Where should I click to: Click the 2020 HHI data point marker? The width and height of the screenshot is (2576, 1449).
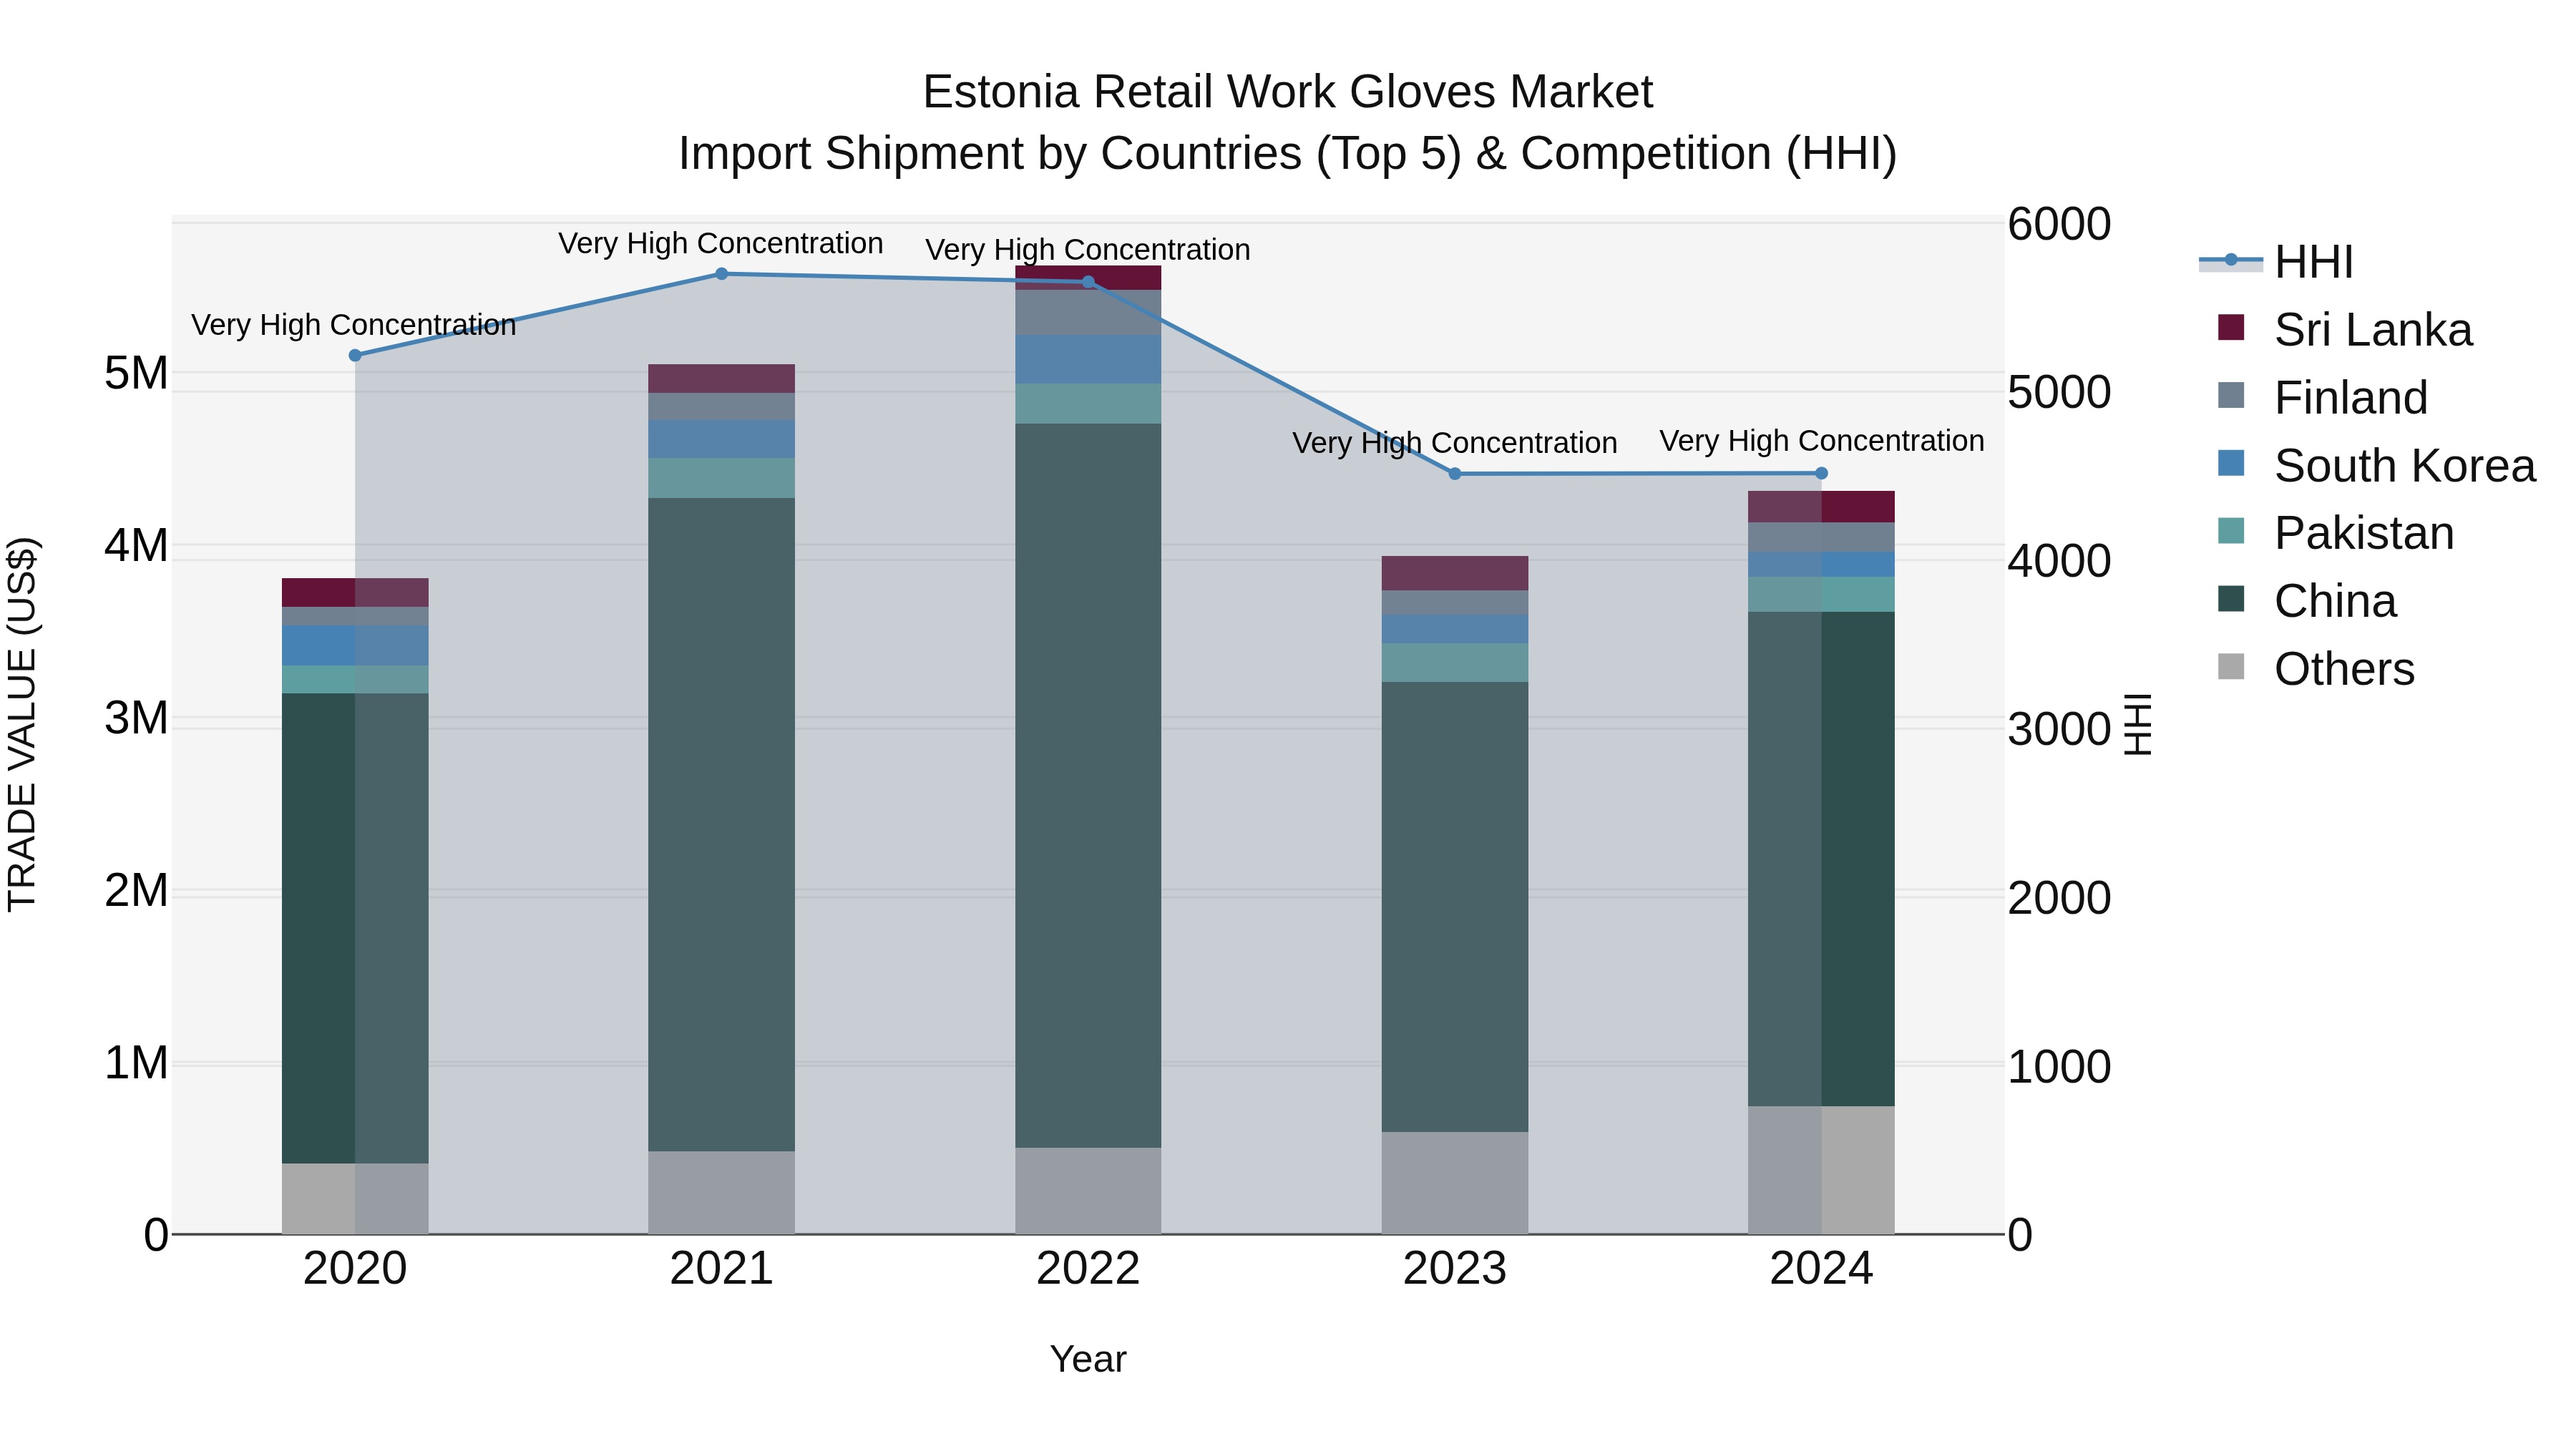355,355
